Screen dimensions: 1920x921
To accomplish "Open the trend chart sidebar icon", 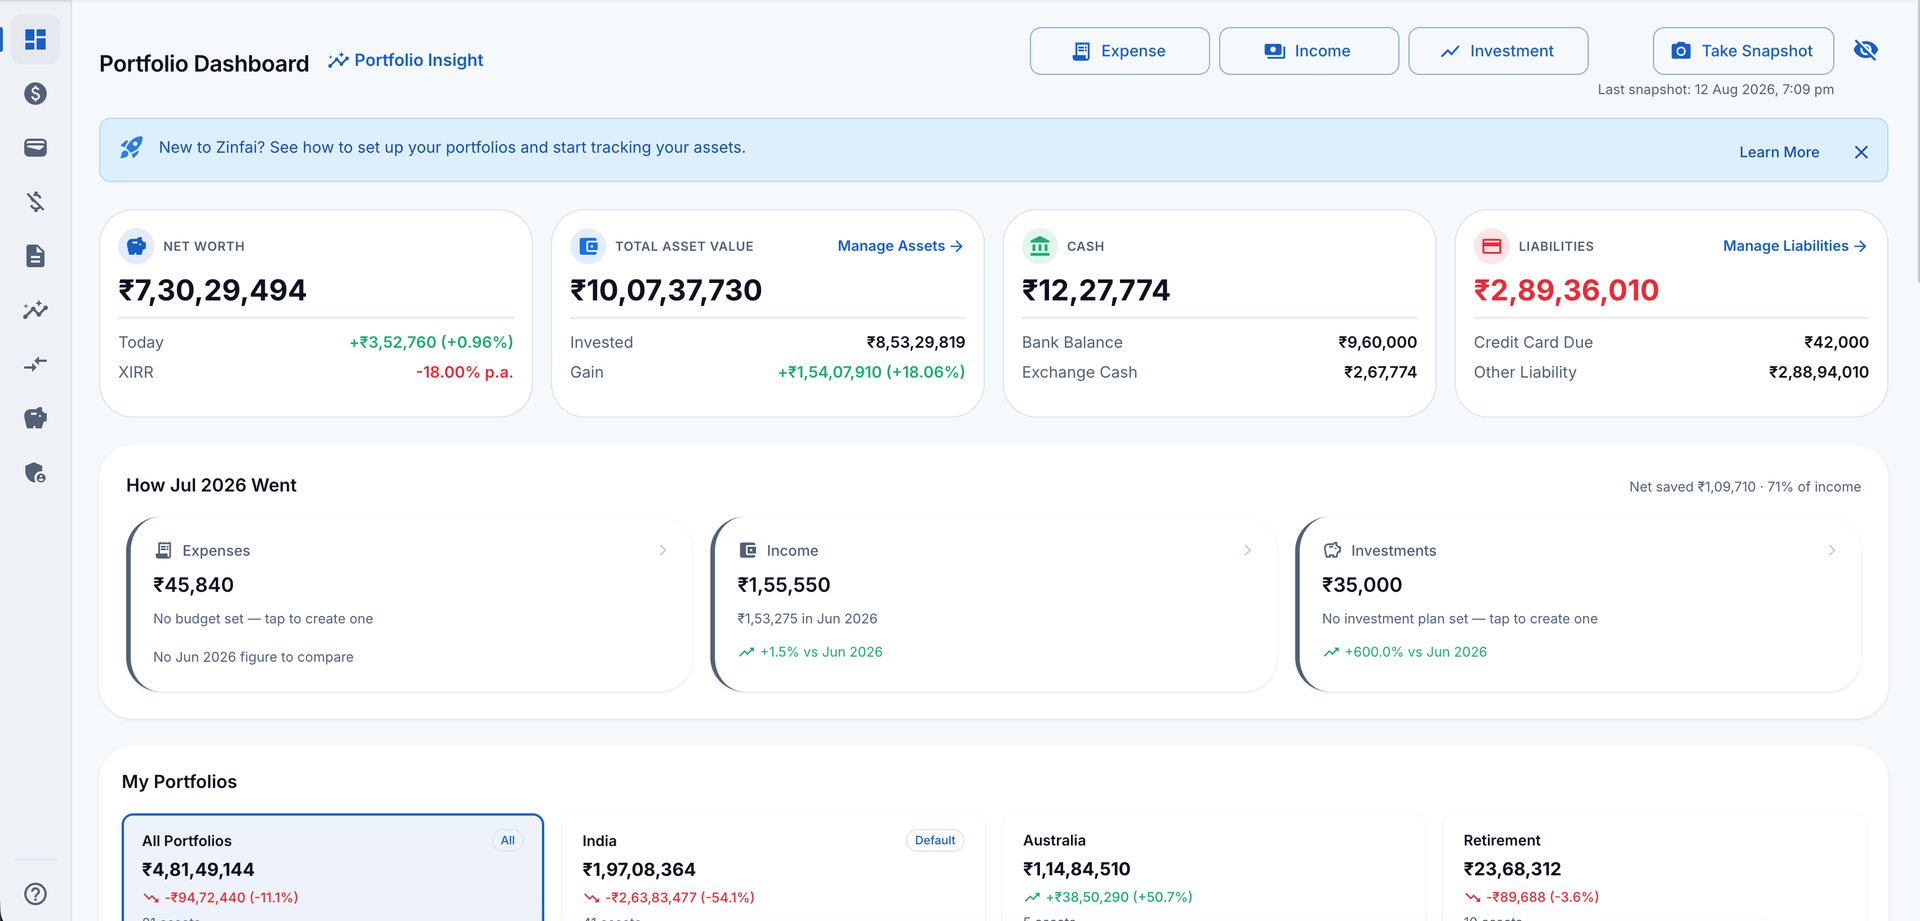I will (36, 310).
